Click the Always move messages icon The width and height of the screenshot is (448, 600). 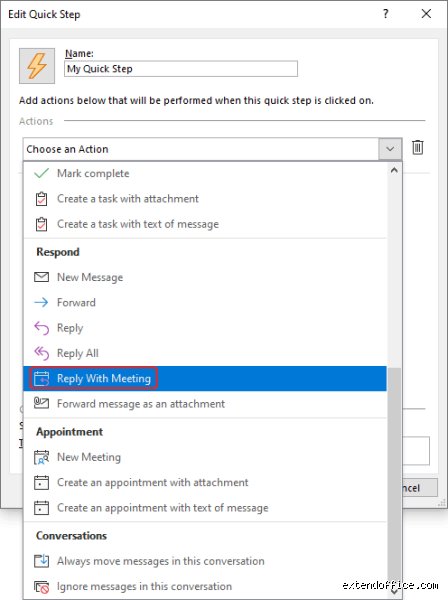[x=41, y=561]
